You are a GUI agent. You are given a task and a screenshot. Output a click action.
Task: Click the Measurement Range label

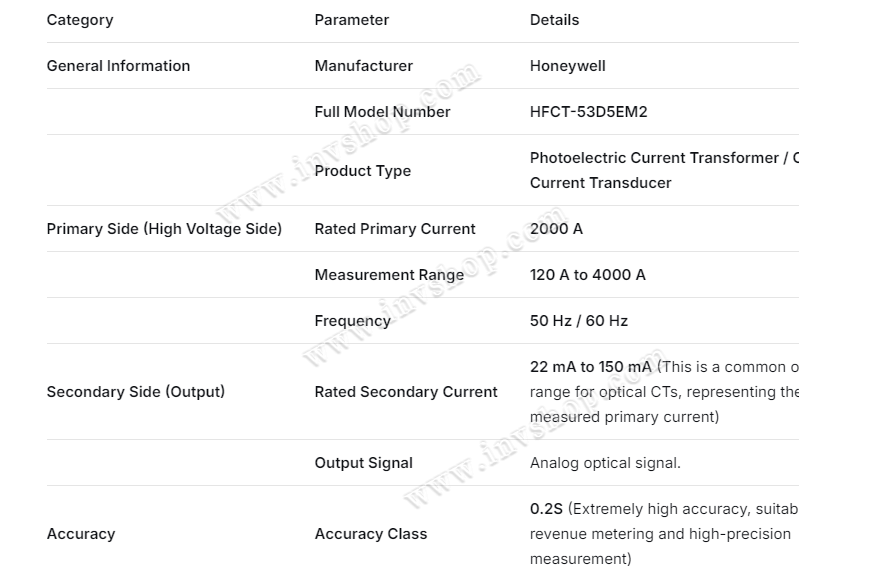[389, 275]
